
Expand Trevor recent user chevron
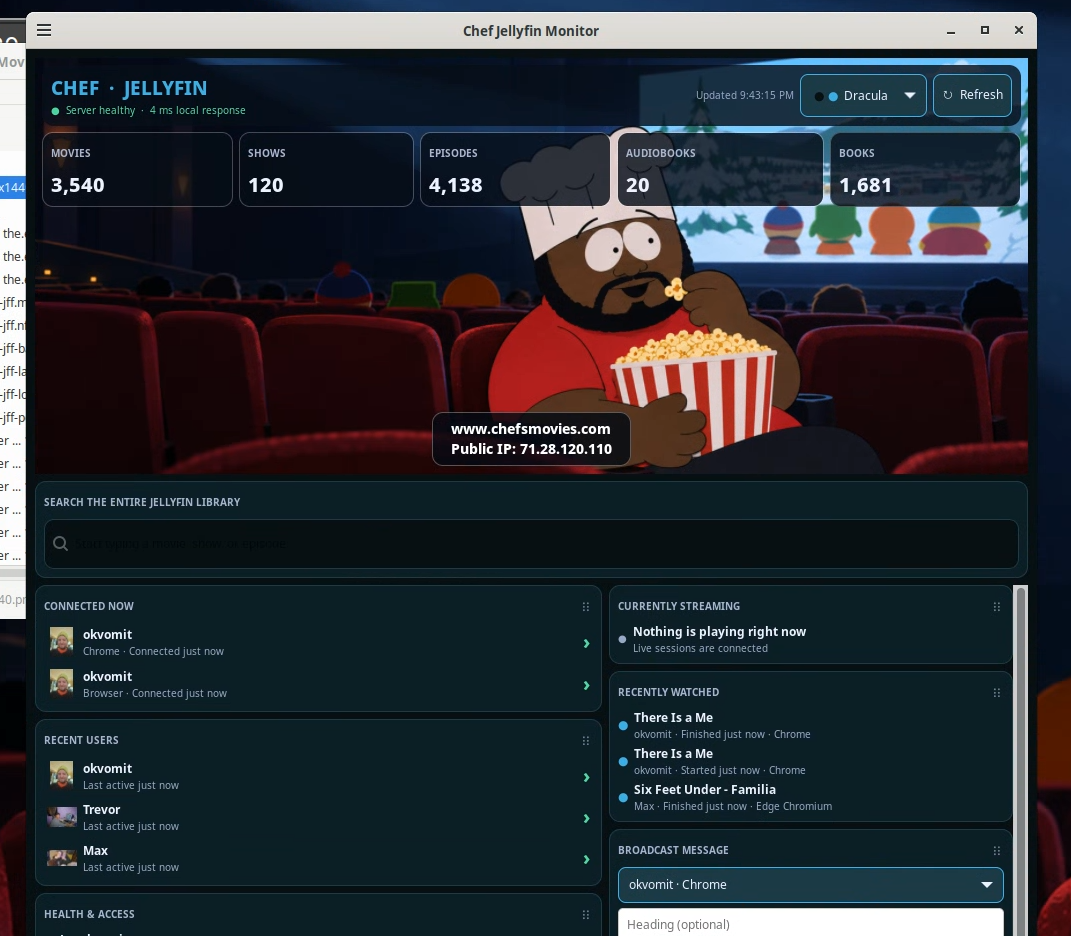[586, 818]
